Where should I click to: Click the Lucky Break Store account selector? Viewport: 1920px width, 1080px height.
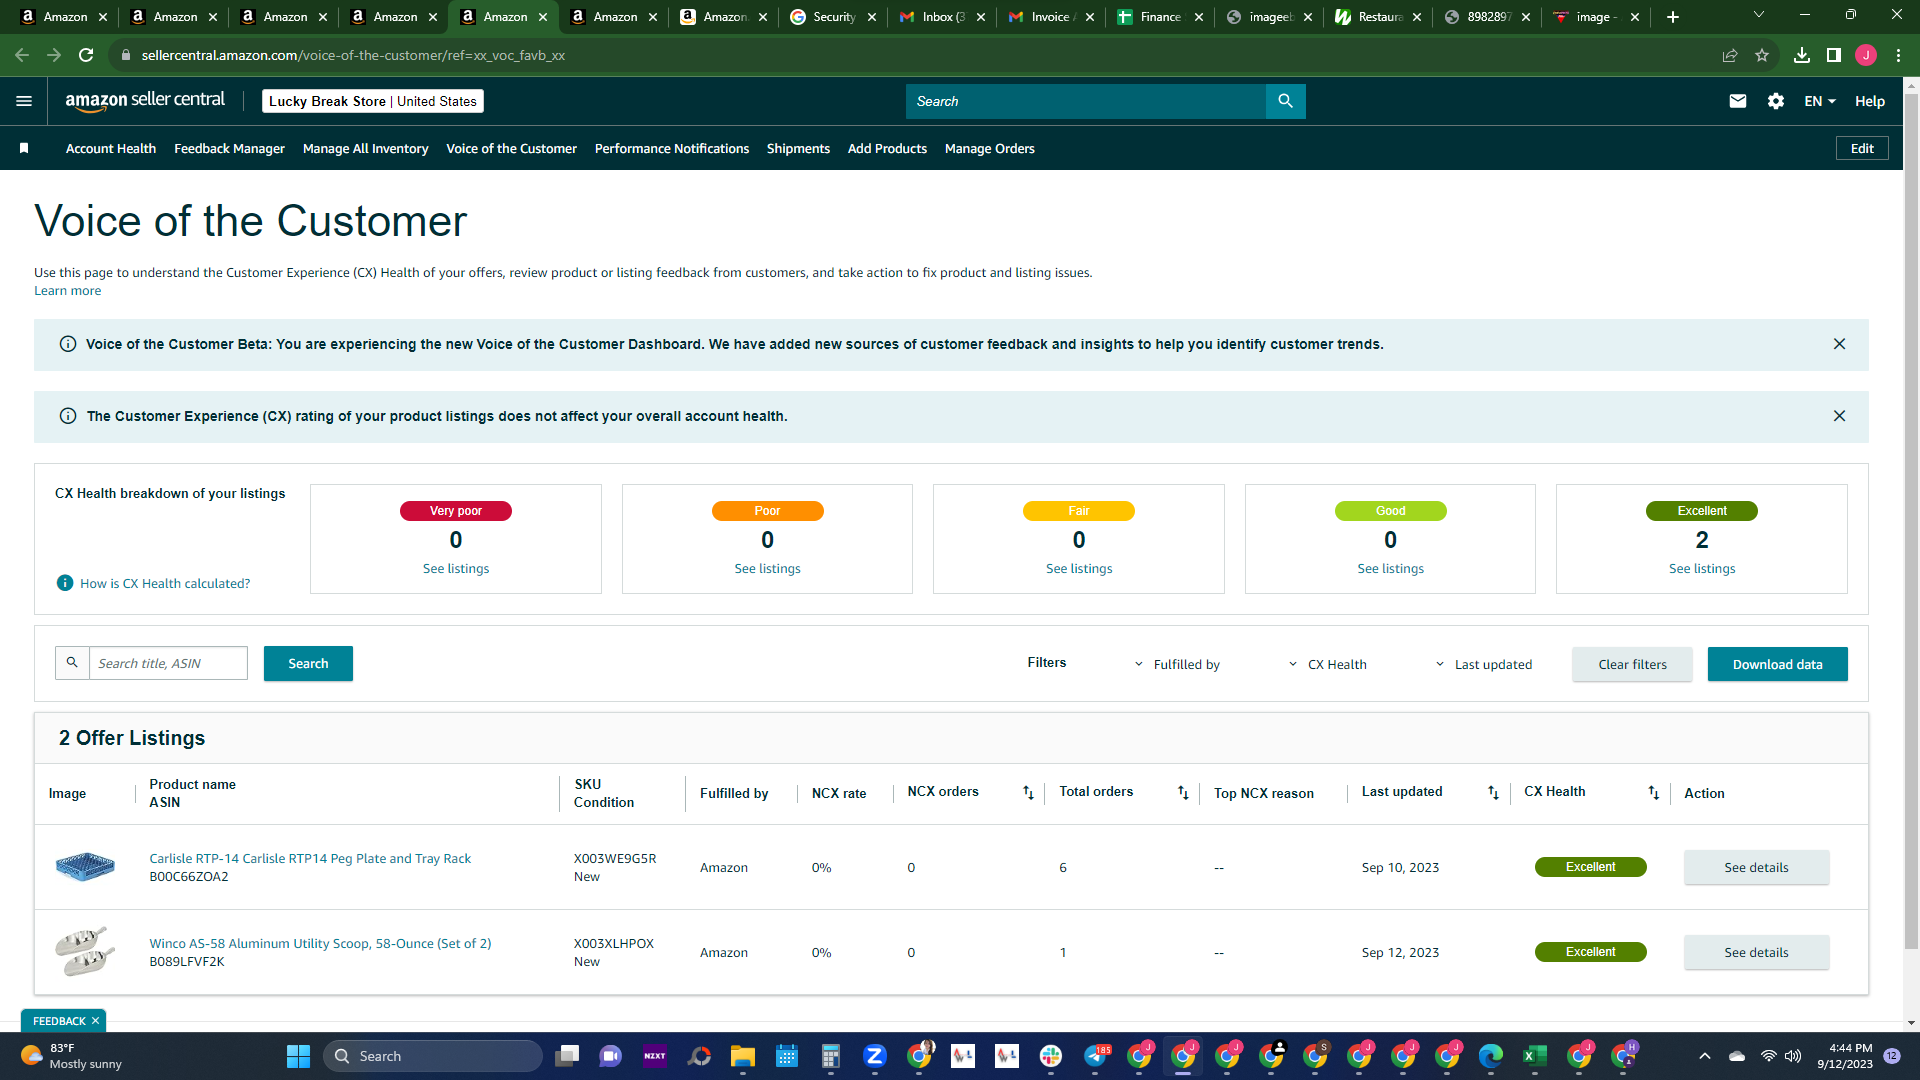(373, 101)
